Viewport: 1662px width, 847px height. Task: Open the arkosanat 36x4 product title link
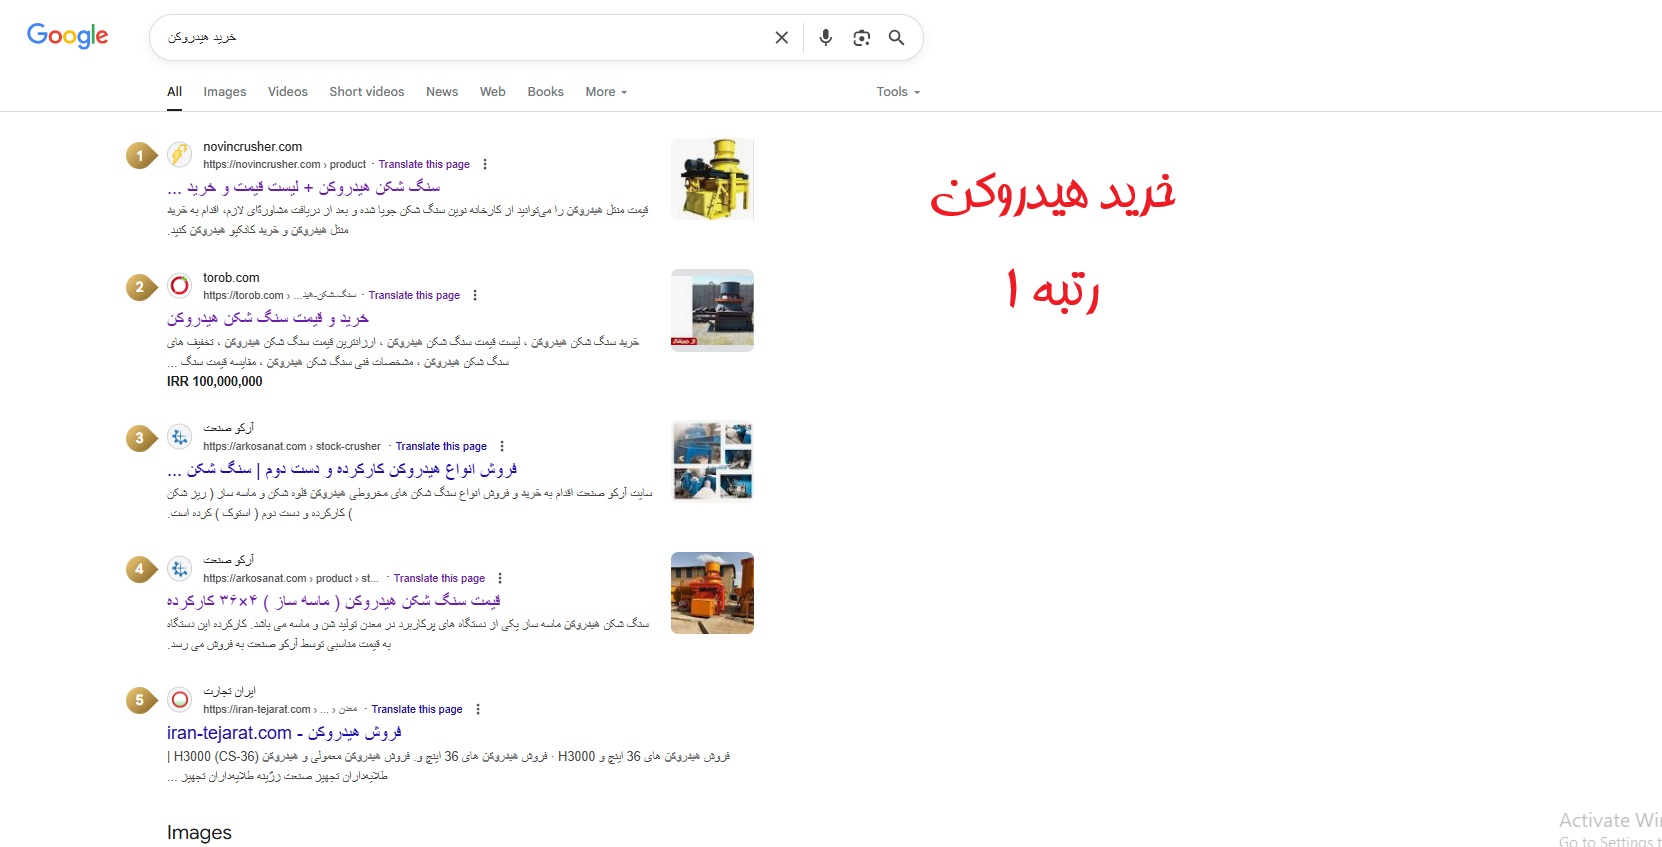click(x=334, y=601)
